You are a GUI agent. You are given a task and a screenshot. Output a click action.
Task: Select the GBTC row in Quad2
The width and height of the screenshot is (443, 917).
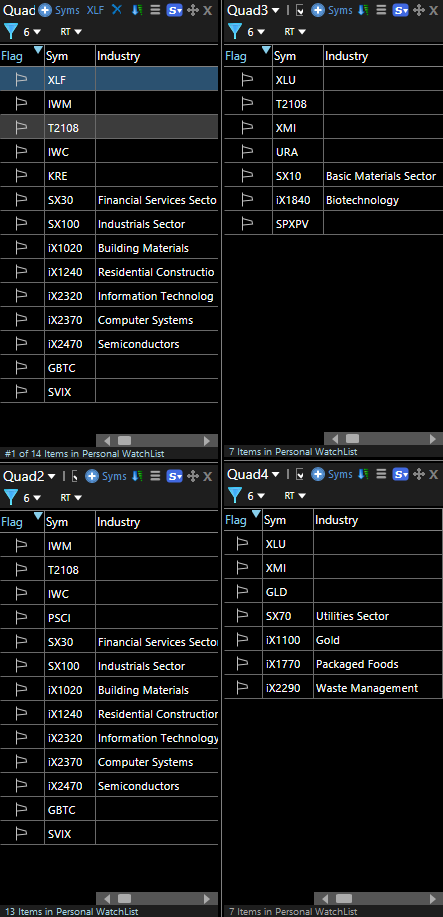click(109, 810)
